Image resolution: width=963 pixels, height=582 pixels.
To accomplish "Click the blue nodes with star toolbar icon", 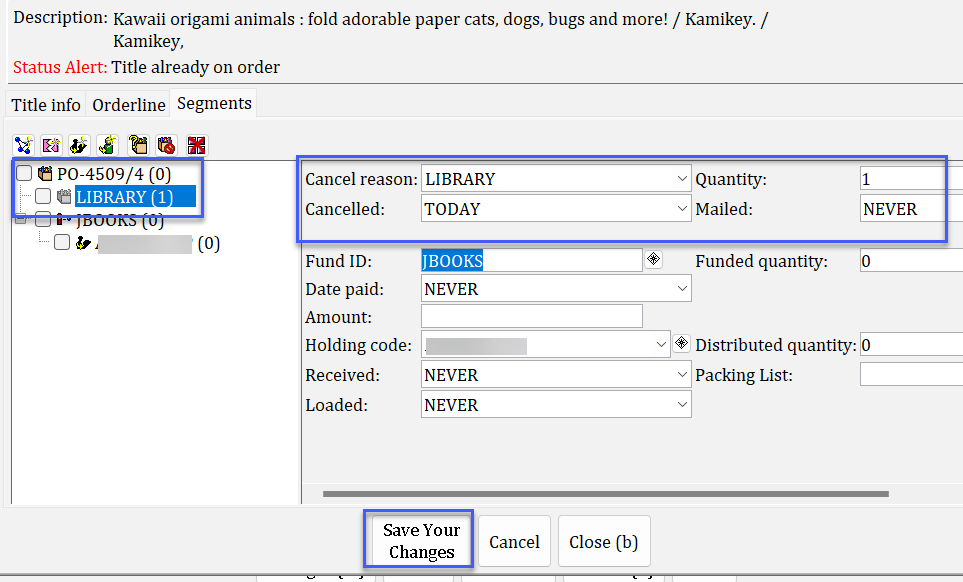I will [22, 146].
